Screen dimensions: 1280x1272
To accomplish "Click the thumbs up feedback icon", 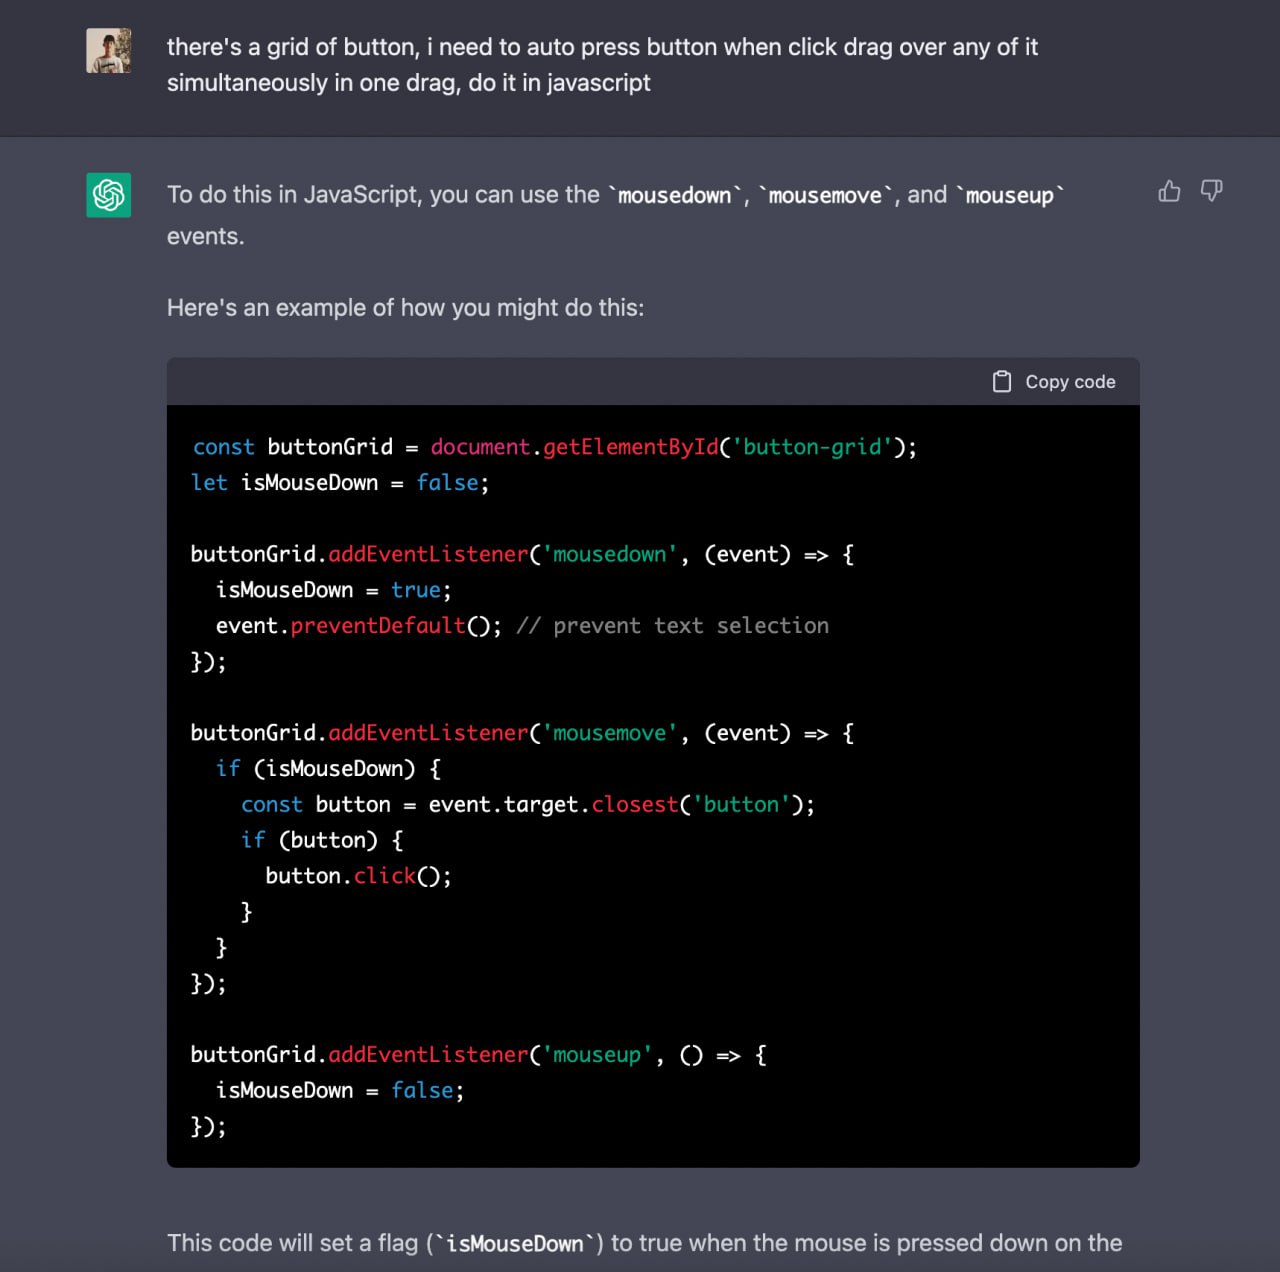I will 1169,191.
